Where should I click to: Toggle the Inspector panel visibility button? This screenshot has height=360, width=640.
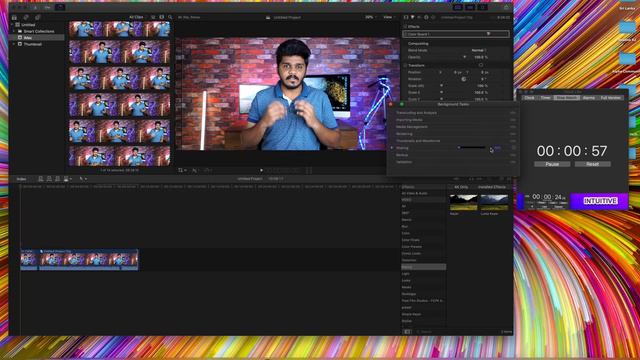[482, 7]
